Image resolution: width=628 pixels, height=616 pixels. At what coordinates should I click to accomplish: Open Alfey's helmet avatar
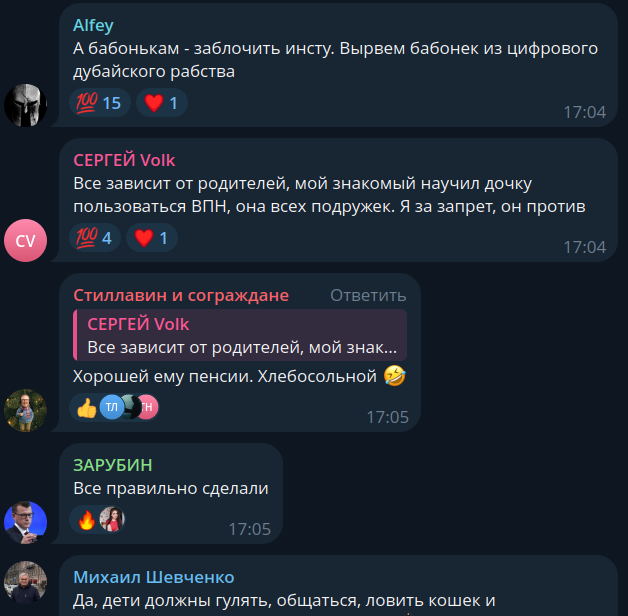coord(26,105)
